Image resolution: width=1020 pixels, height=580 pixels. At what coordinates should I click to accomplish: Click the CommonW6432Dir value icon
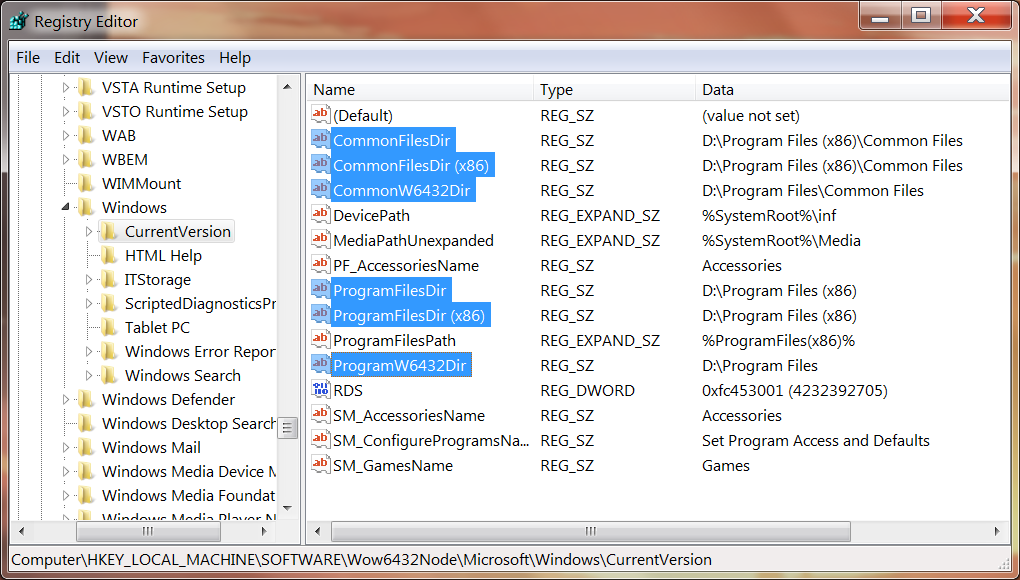(x=320, y=190)
